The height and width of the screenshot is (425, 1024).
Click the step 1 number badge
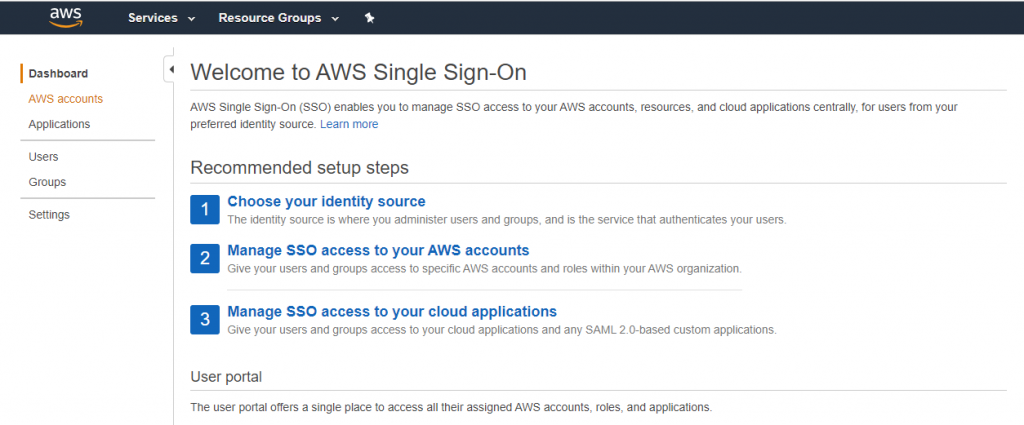205,209
